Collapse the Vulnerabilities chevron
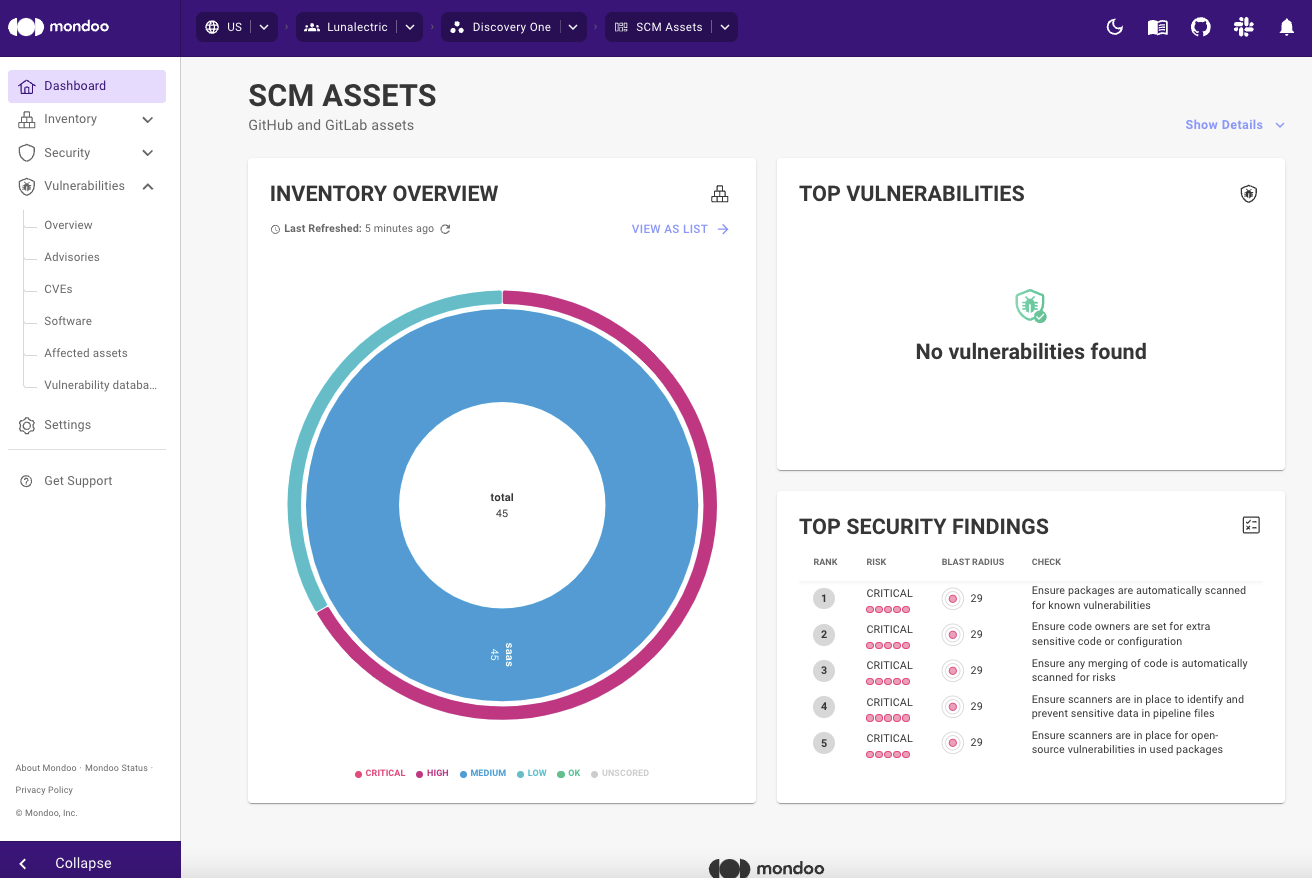 148,186
